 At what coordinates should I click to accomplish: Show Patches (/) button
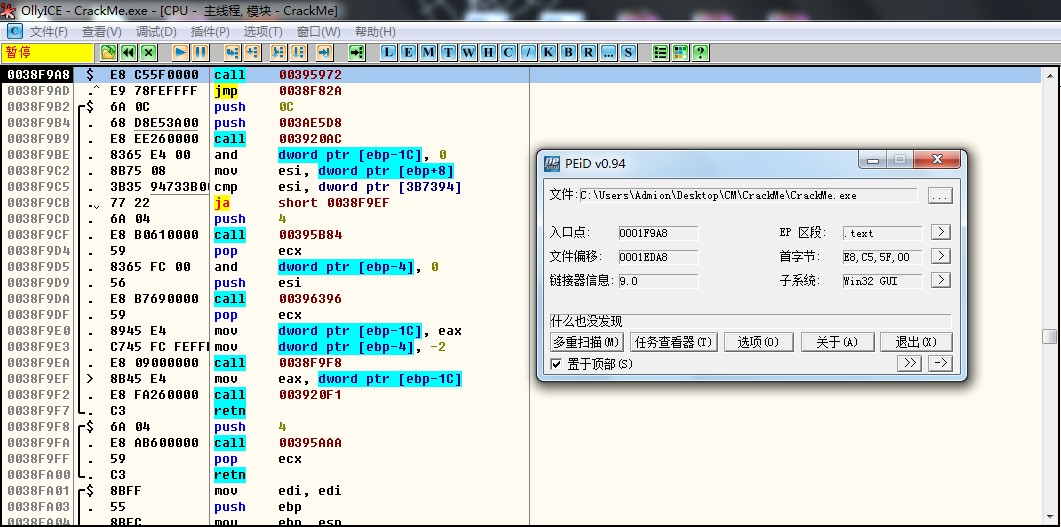point(528,53)
